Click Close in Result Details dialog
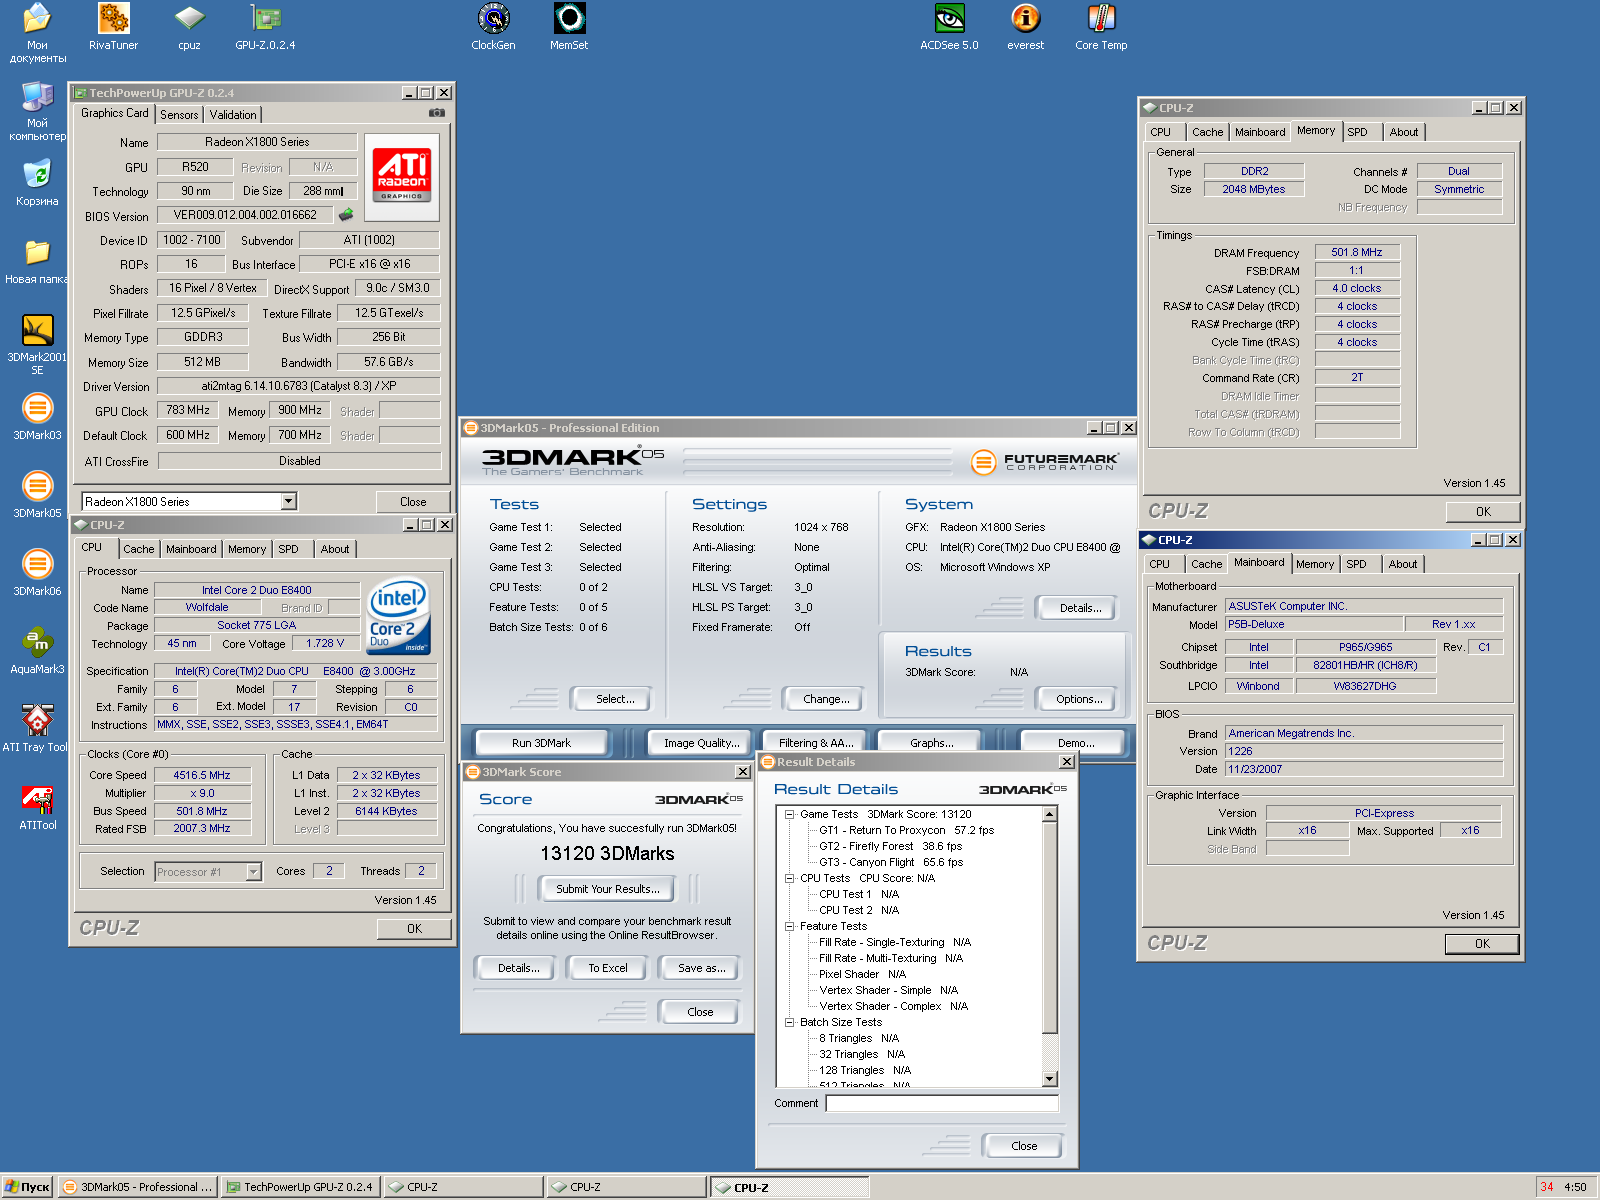The width and height of the screenshot is (1600, 1200). [x=1023, y=1146]
